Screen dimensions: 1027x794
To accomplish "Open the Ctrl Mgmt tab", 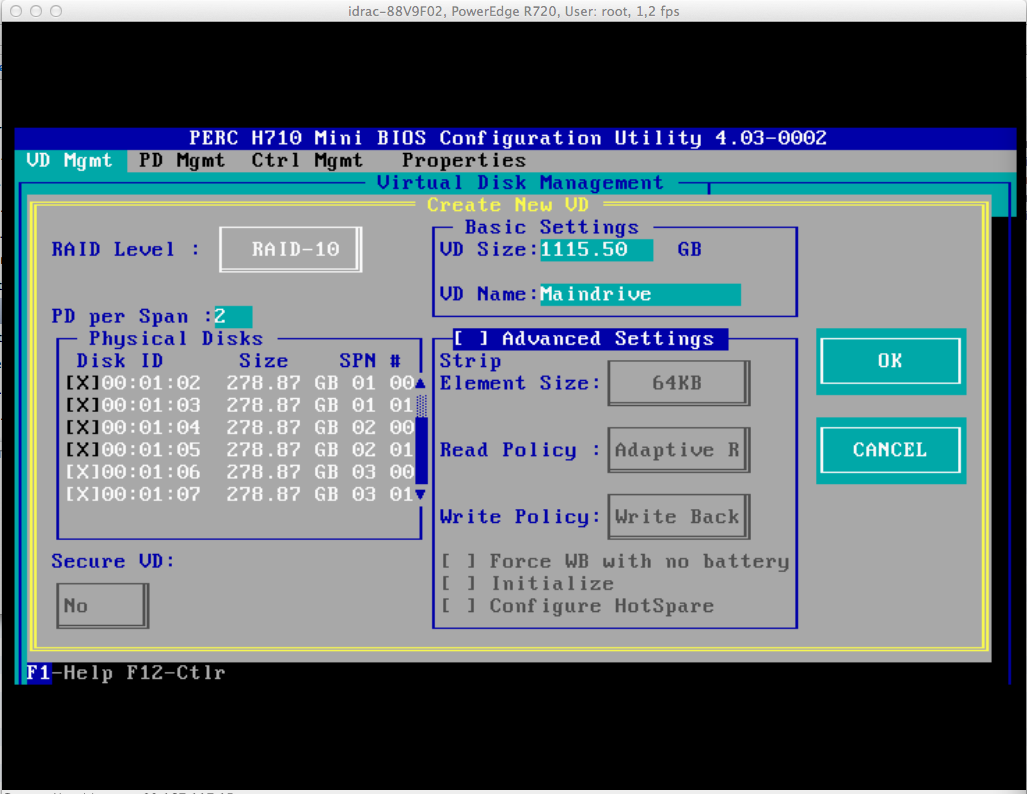I will click(x=307, y=161).
